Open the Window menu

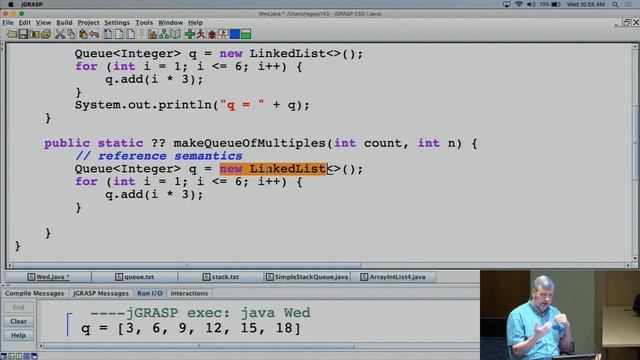tap(170, 22)
